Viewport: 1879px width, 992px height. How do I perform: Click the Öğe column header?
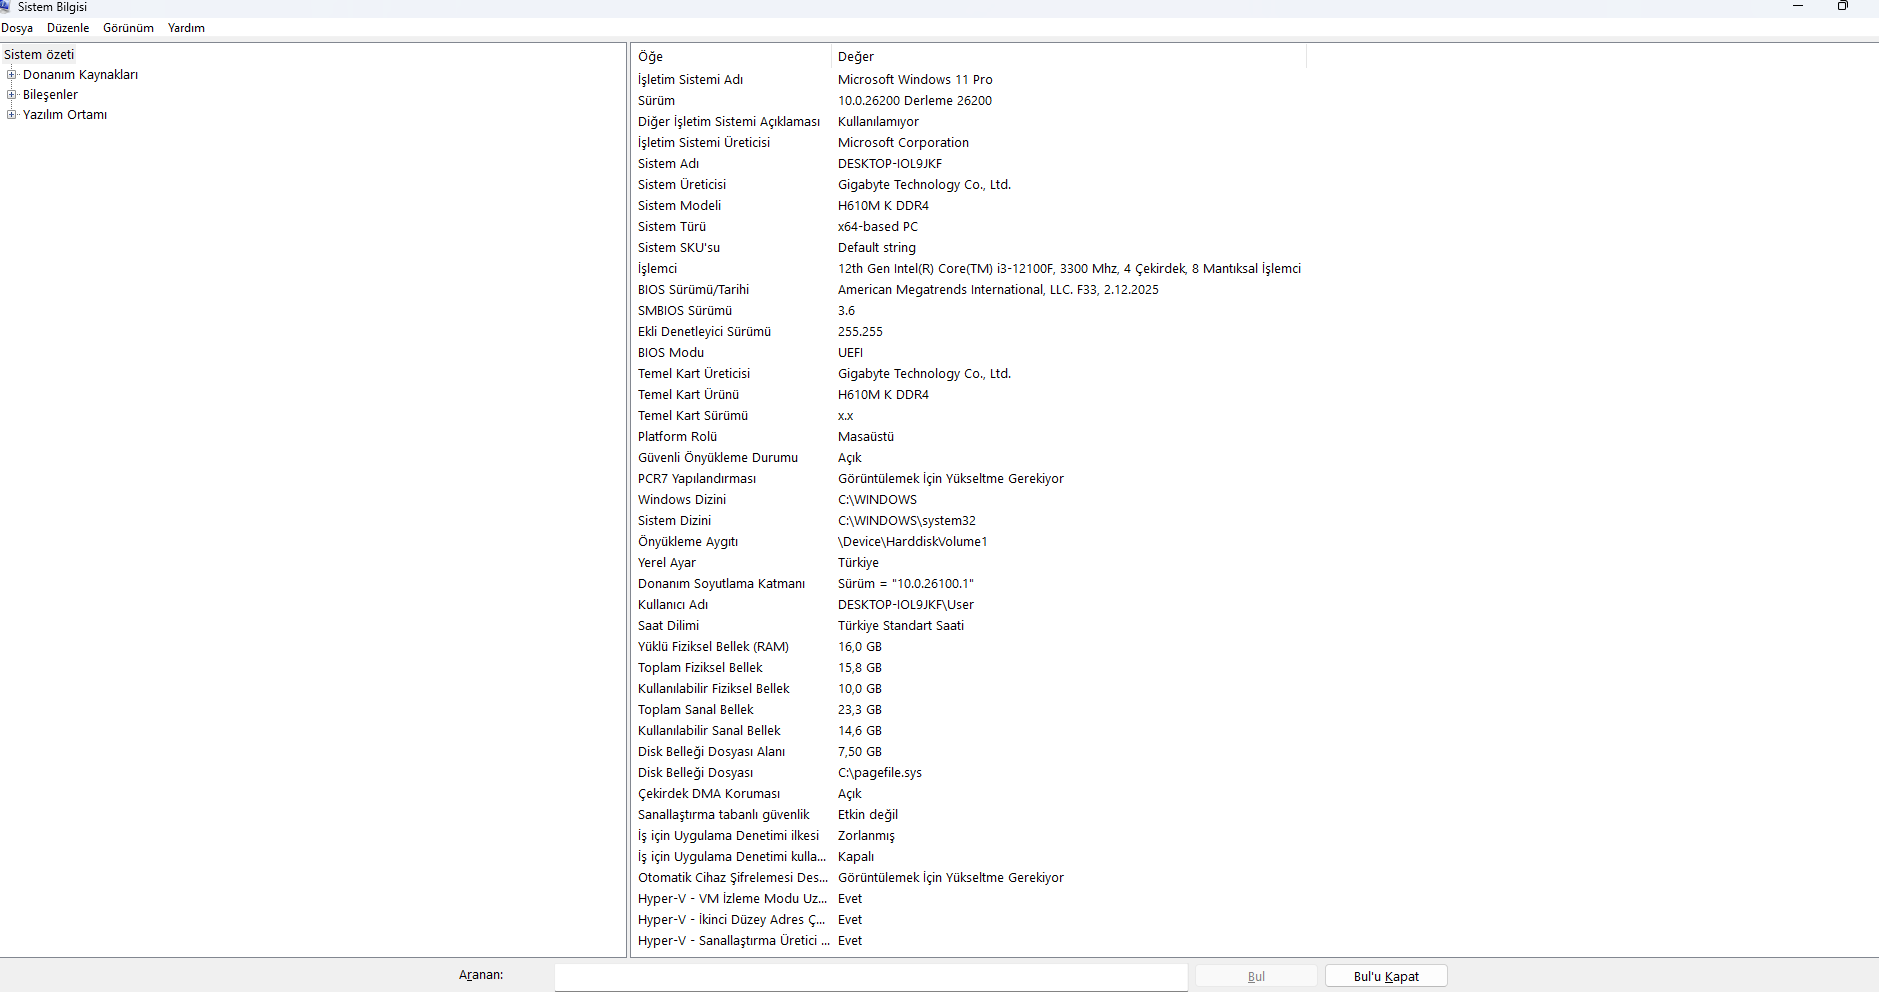tap(731, 57)
